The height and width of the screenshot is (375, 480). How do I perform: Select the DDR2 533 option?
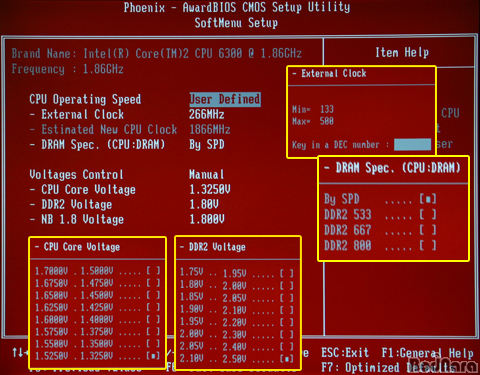380,214
